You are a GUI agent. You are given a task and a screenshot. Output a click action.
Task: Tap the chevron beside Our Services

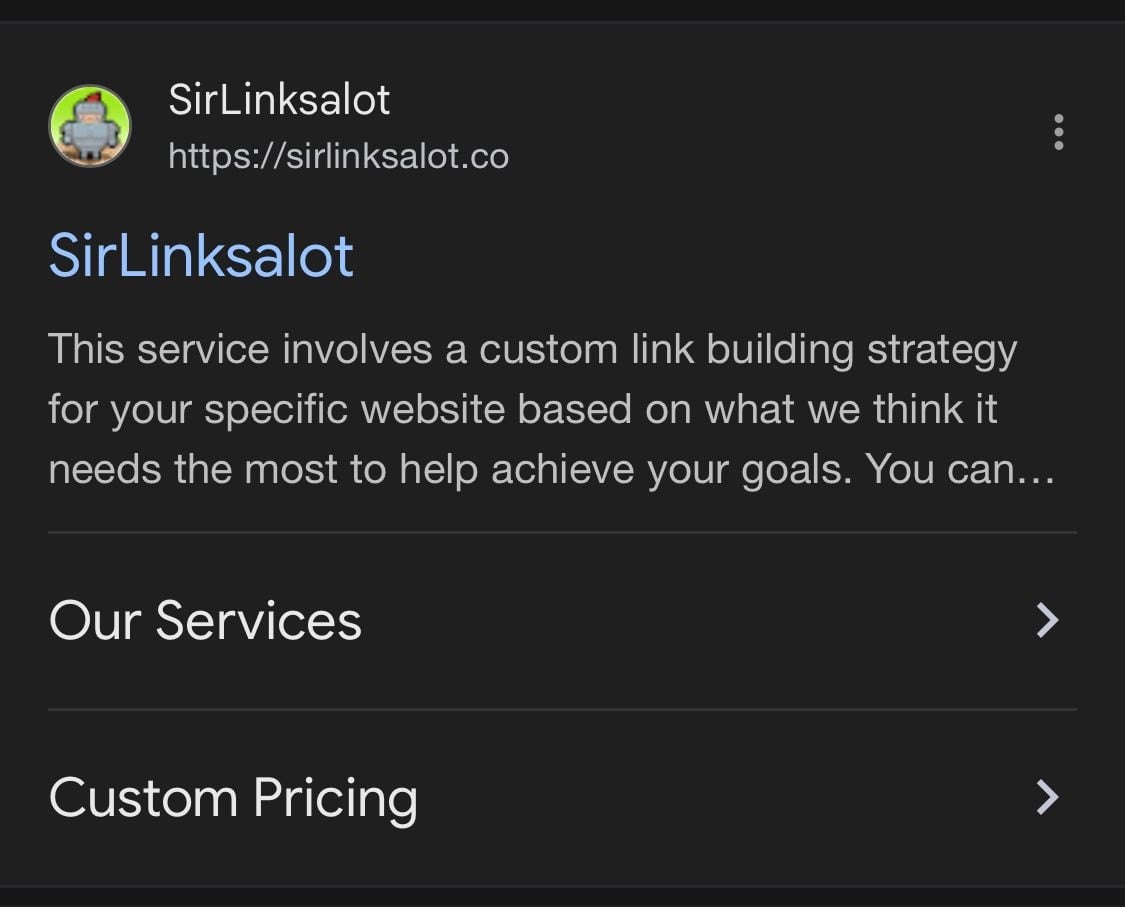(x=1047, y=620)
